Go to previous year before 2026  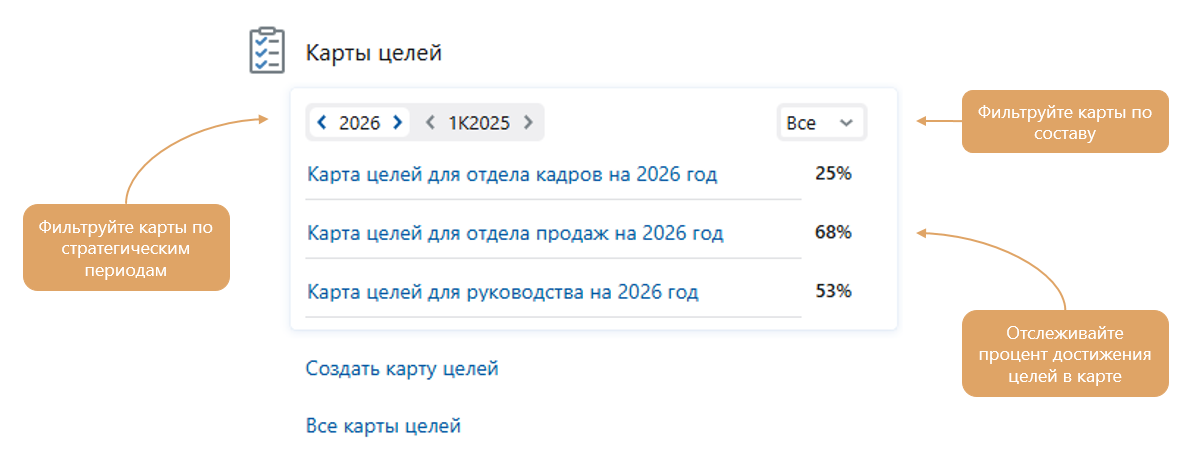[x=322, y=122]
